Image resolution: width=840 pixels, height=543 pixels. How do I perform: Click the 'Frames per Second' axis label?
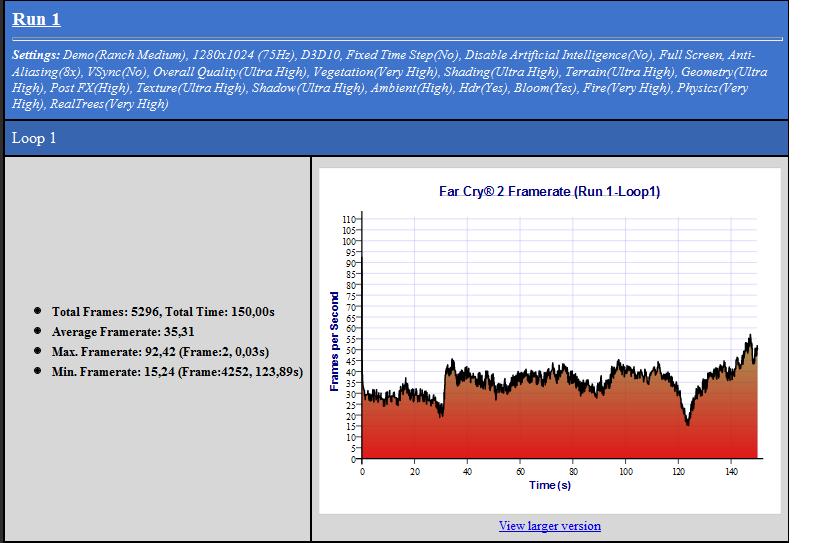click(334, 342)
